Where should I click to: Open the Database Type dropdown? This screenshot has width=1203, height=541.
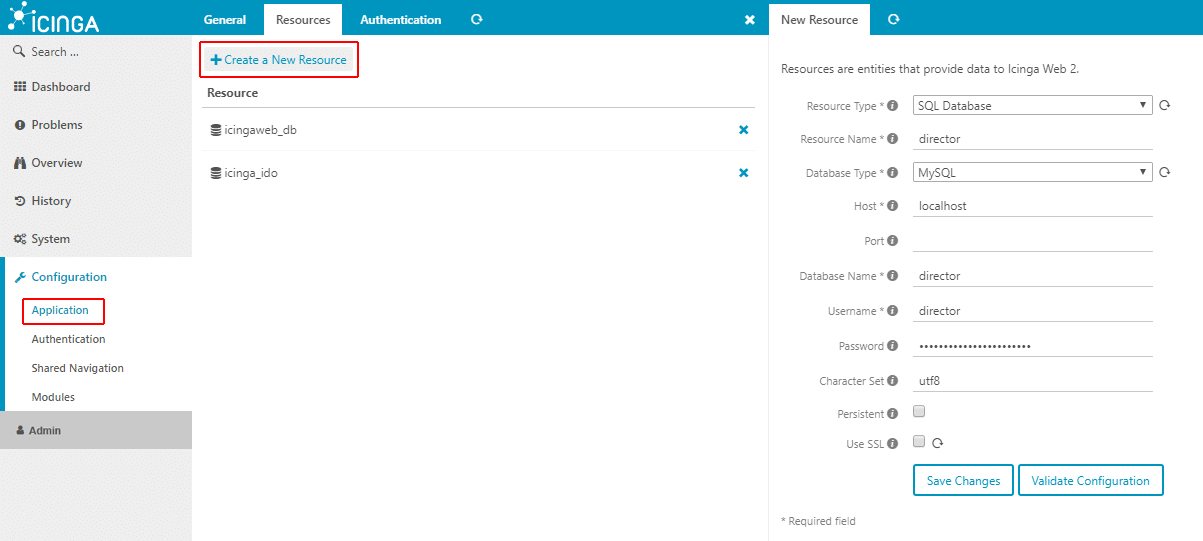click(x=1033, y=172)
